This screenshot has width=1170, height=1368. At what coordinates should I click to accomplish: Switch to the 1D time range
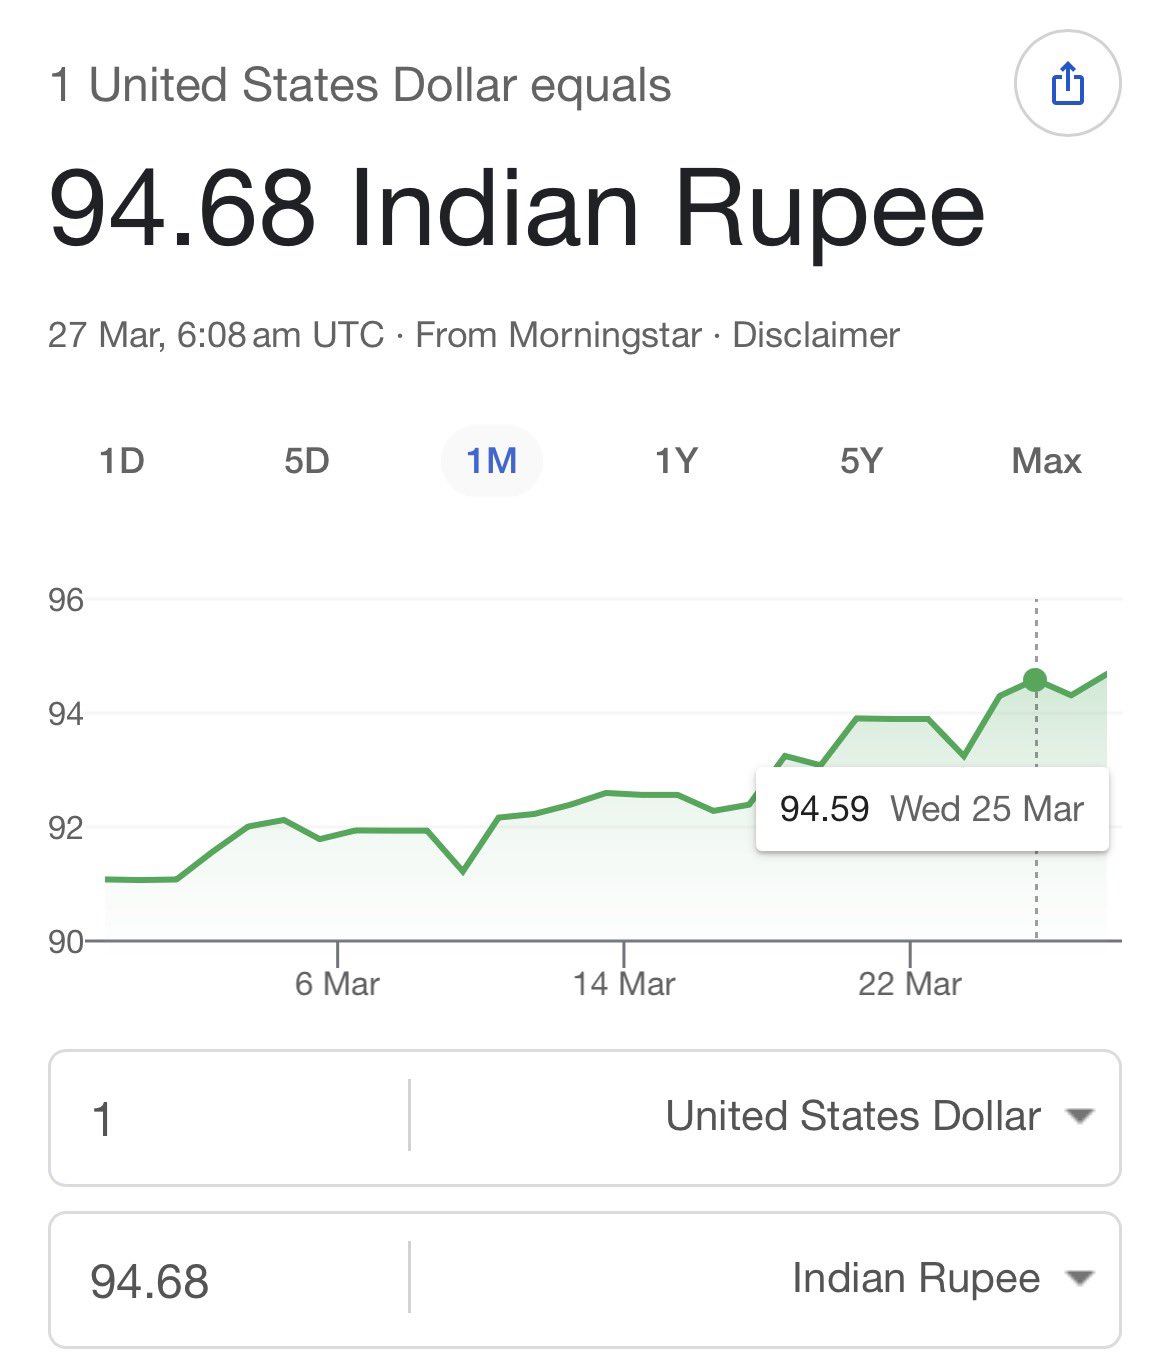pyautogui.click(x=122, y=461)
